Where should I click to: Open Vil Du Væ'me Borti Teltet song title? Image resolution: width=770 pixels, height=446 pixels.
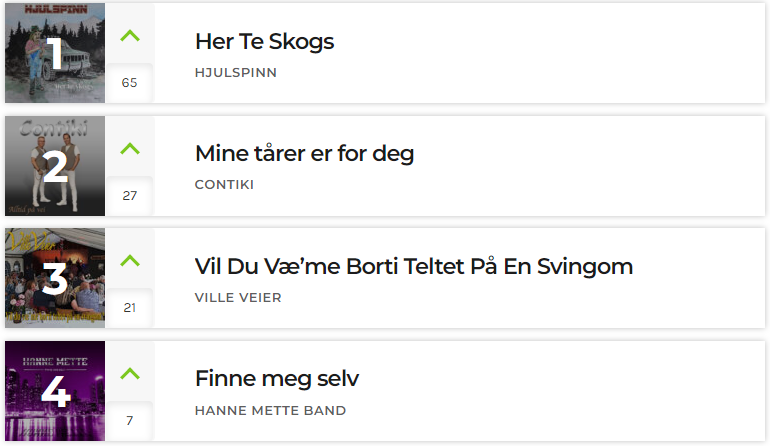pos(414,267)
